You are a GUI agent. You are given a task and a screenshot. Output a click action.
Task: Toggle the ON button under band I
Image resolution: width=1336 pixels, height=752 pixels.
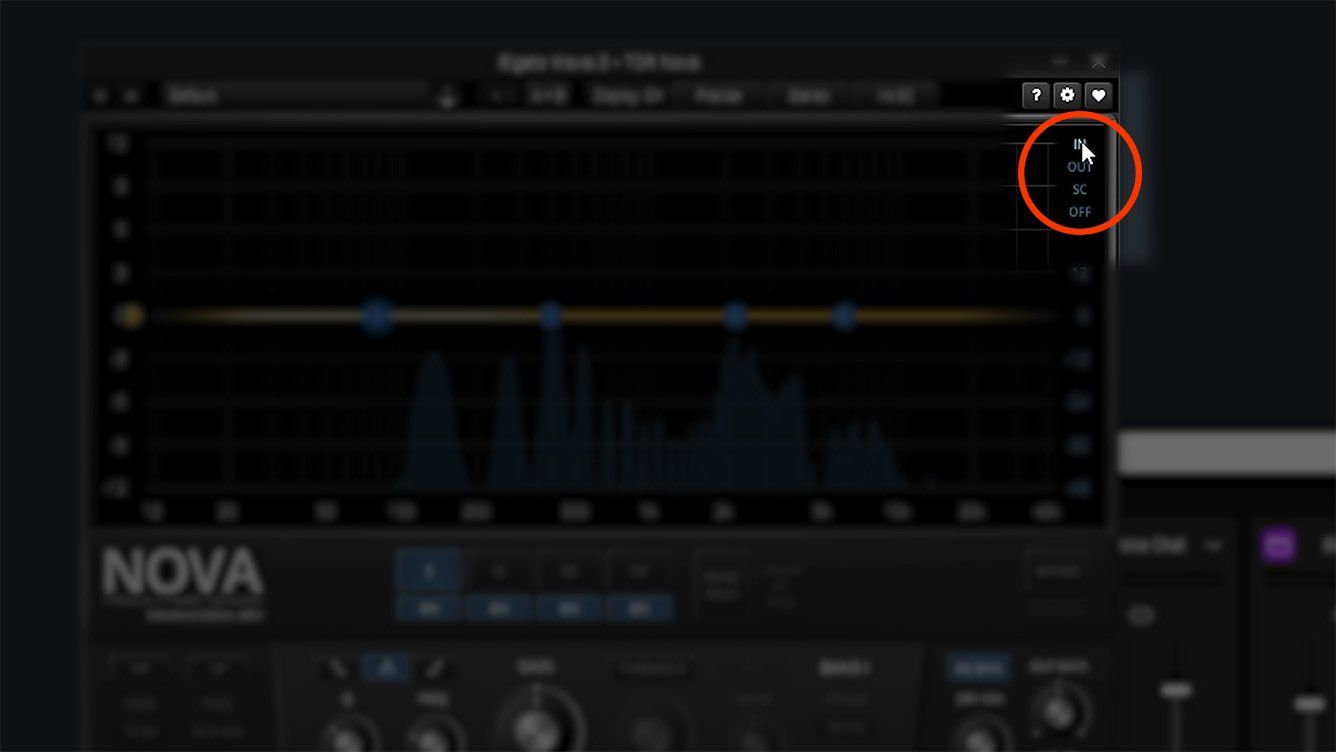tap(429, 607)
